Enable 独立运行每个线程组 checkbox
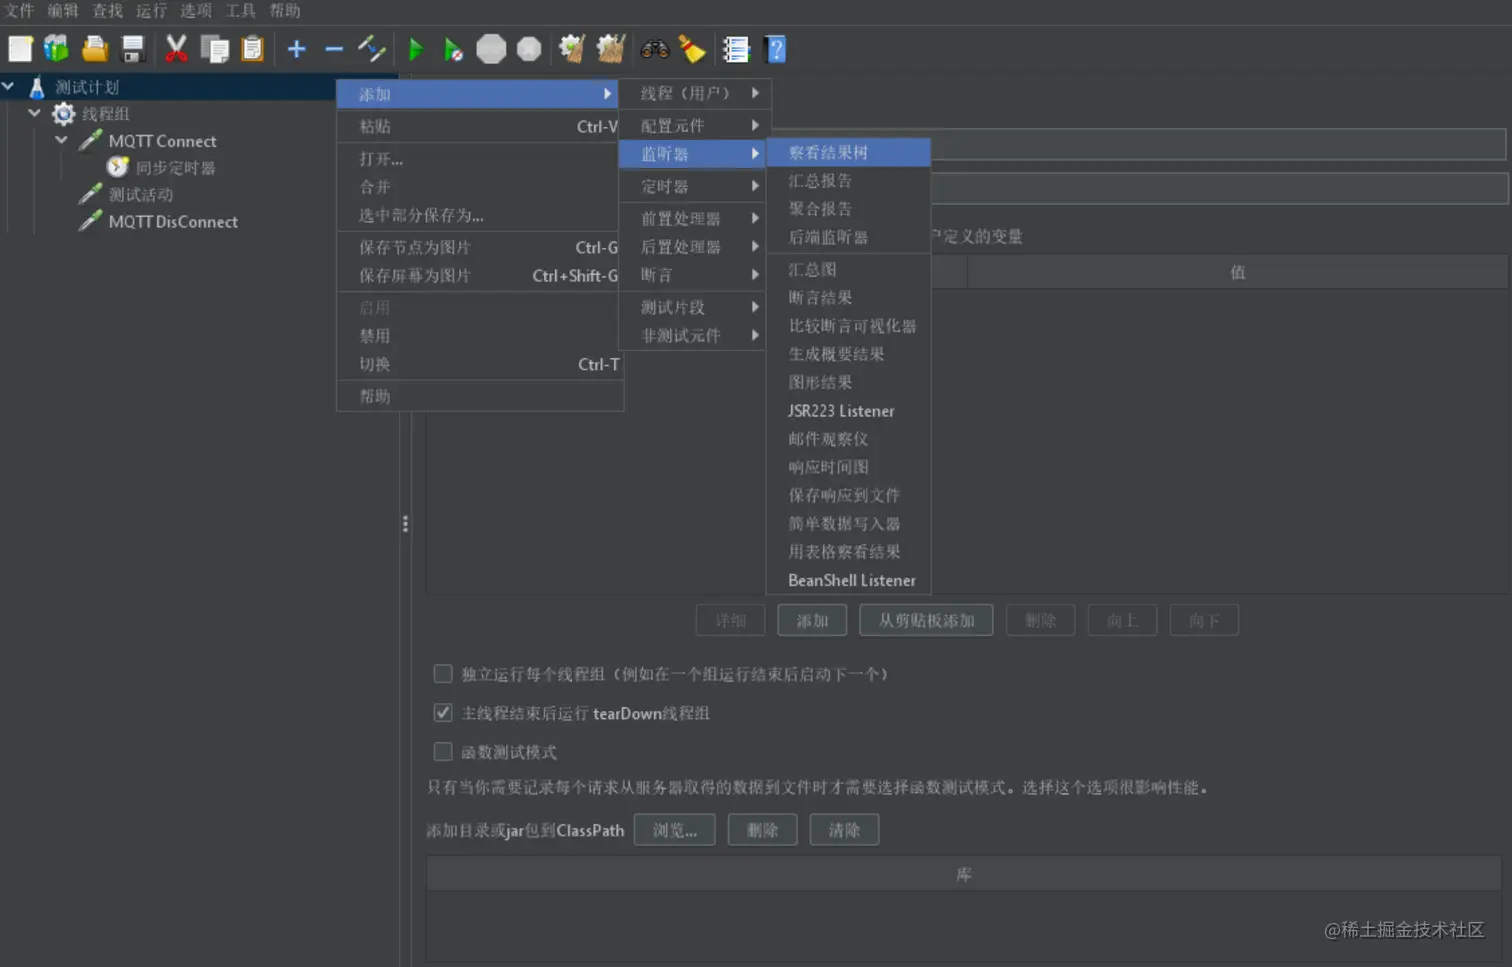 click(442, 673)
